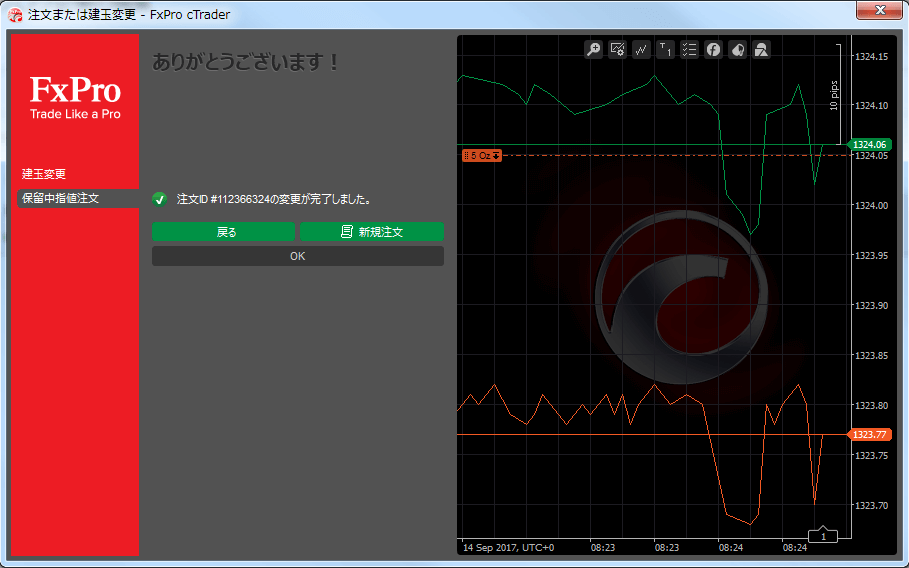Click the 戻る button
The image size is (909, 568).
pos(224,232)
